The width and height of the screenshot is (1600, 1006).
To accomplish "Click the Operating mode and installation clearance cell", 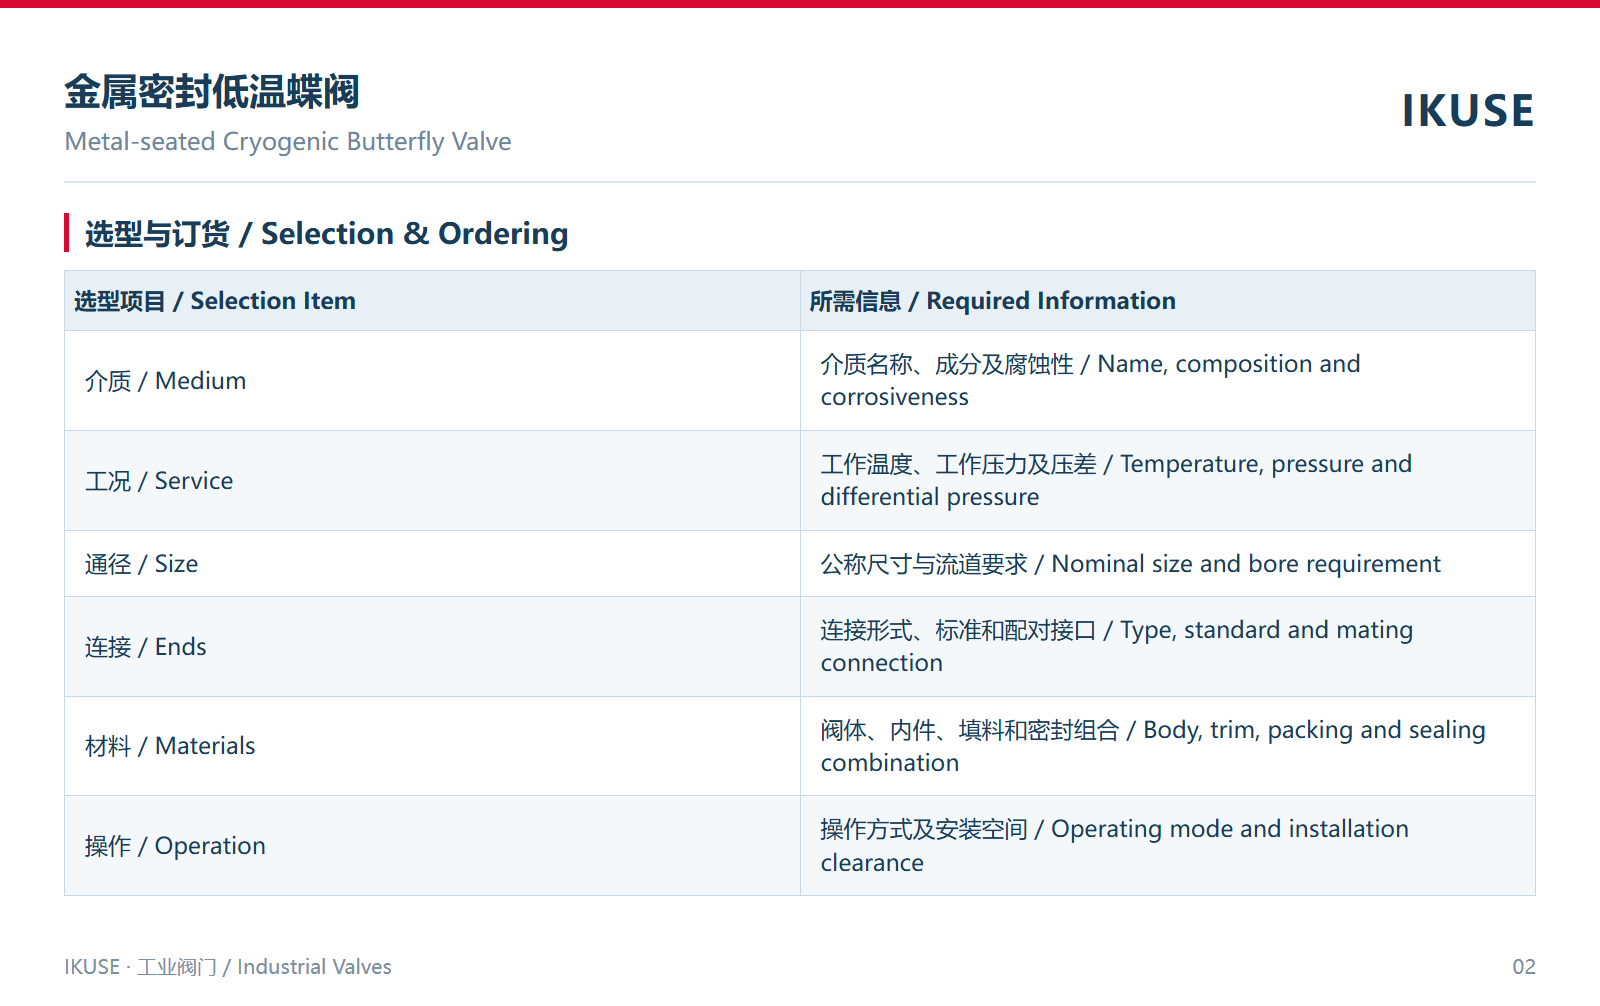I will point(1168,846).
